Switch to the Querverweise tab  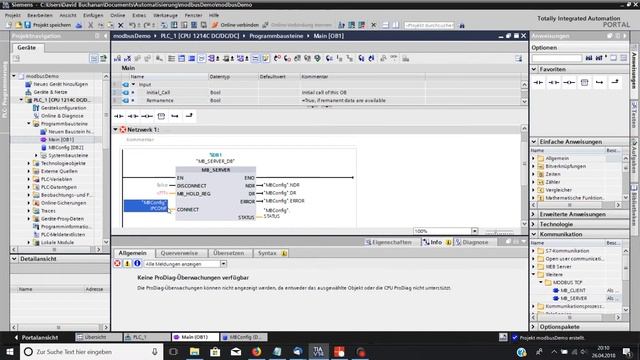click(179, 253)
